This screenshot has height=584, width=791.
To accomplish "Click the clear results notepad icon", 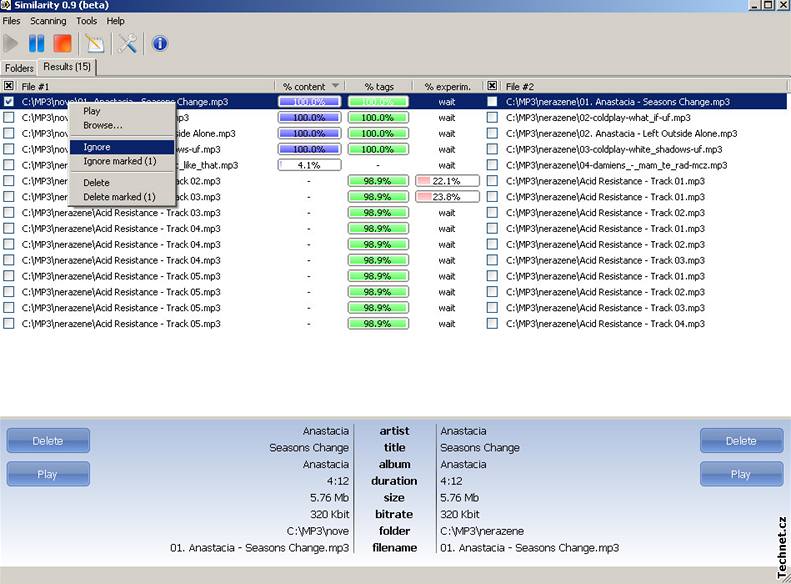I will 94,43.
